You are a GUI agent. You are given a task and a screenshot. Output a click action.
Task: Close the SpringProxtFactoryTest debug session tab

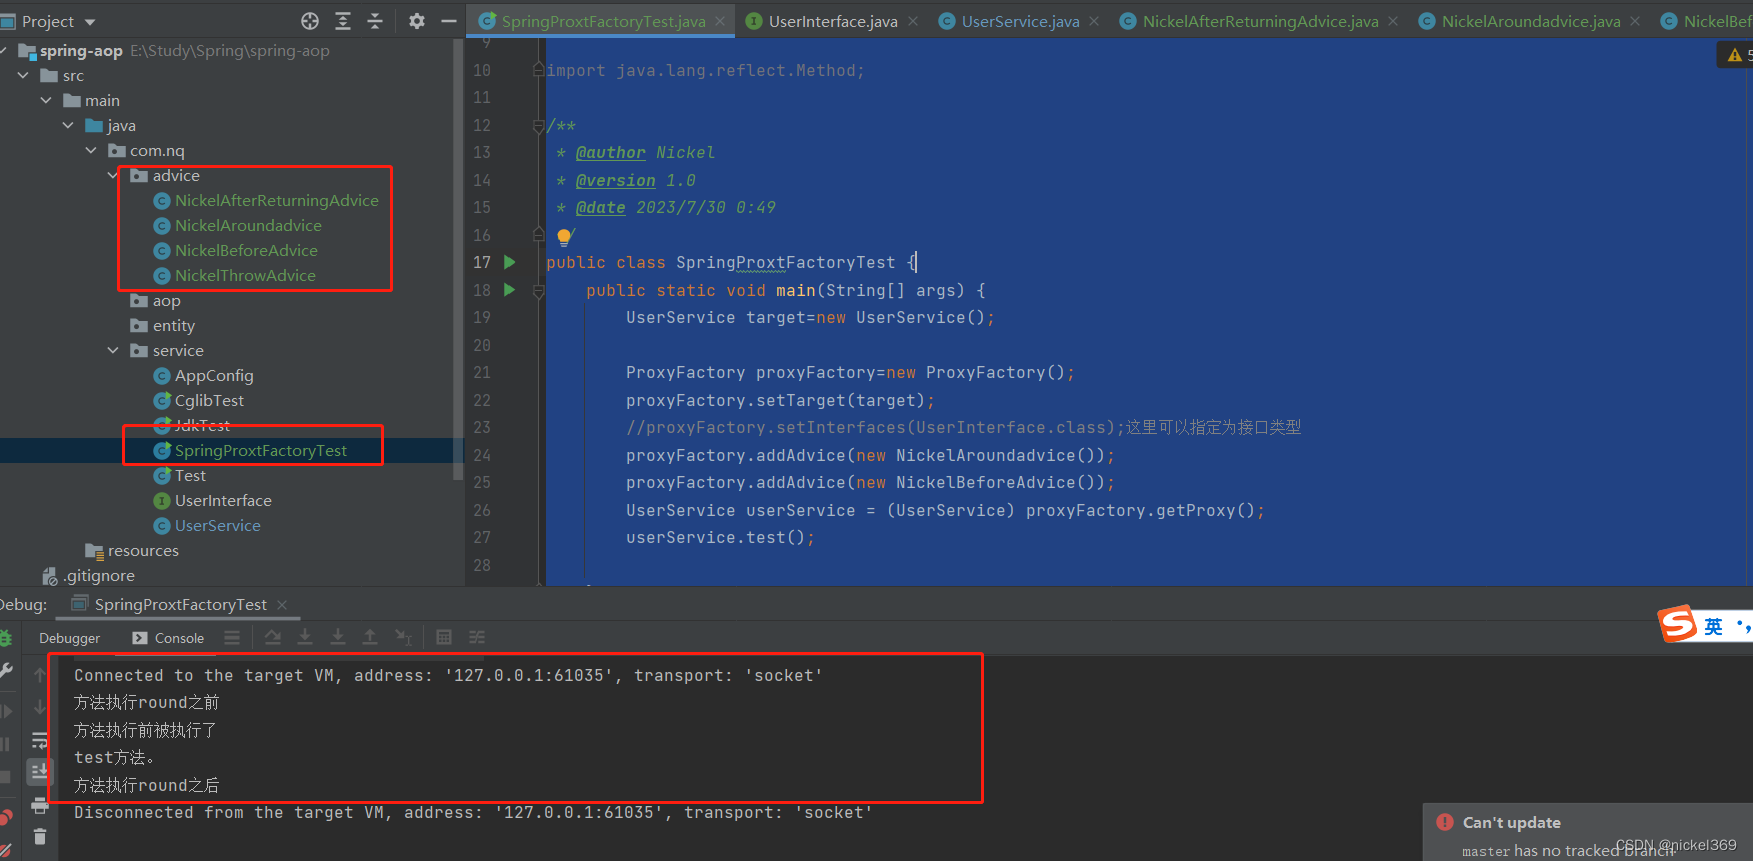(282, 605)
